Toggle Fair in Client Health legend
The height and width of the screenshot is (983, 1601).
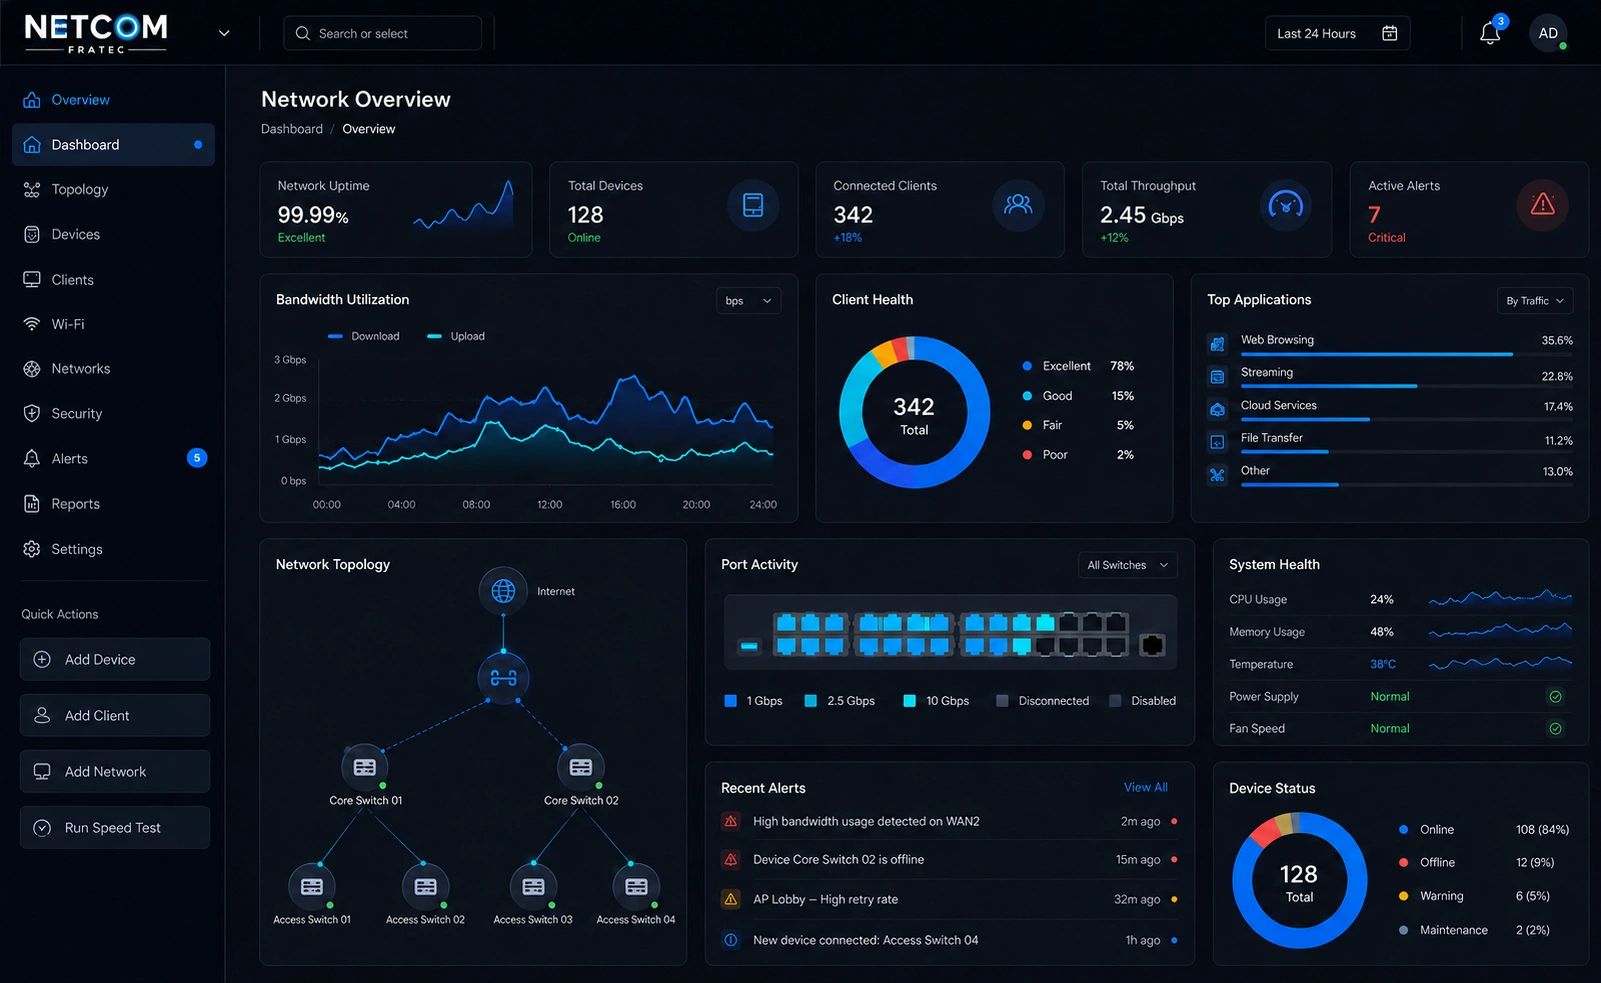[1078, 425]
